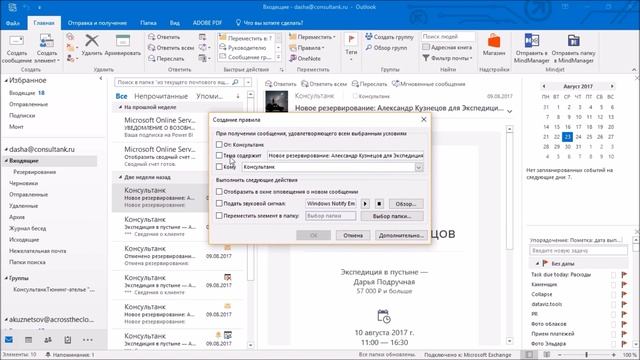
Task: Switch to Mail view in bottom bar
Action: [x=9, y=340]
